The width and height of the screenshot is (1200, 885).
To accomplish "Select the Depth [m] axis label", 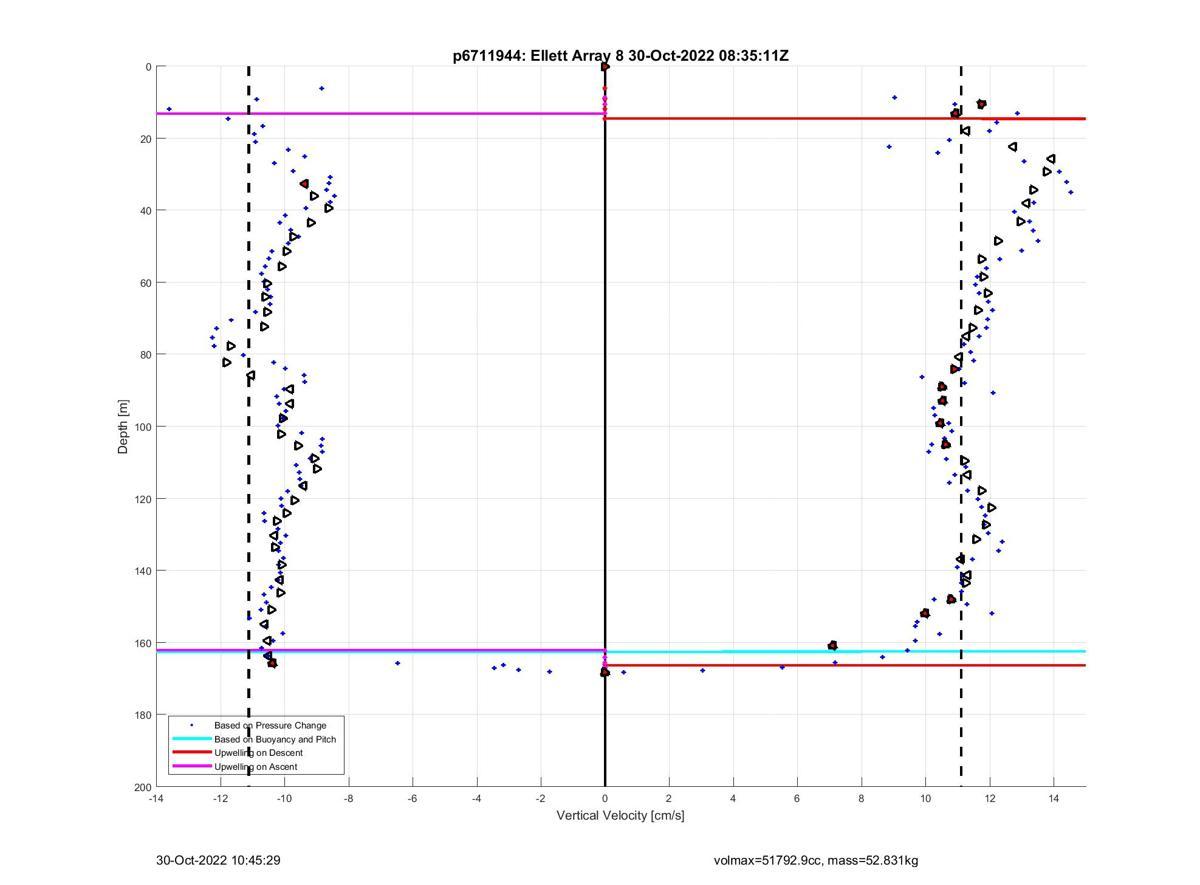I will 123,427.
